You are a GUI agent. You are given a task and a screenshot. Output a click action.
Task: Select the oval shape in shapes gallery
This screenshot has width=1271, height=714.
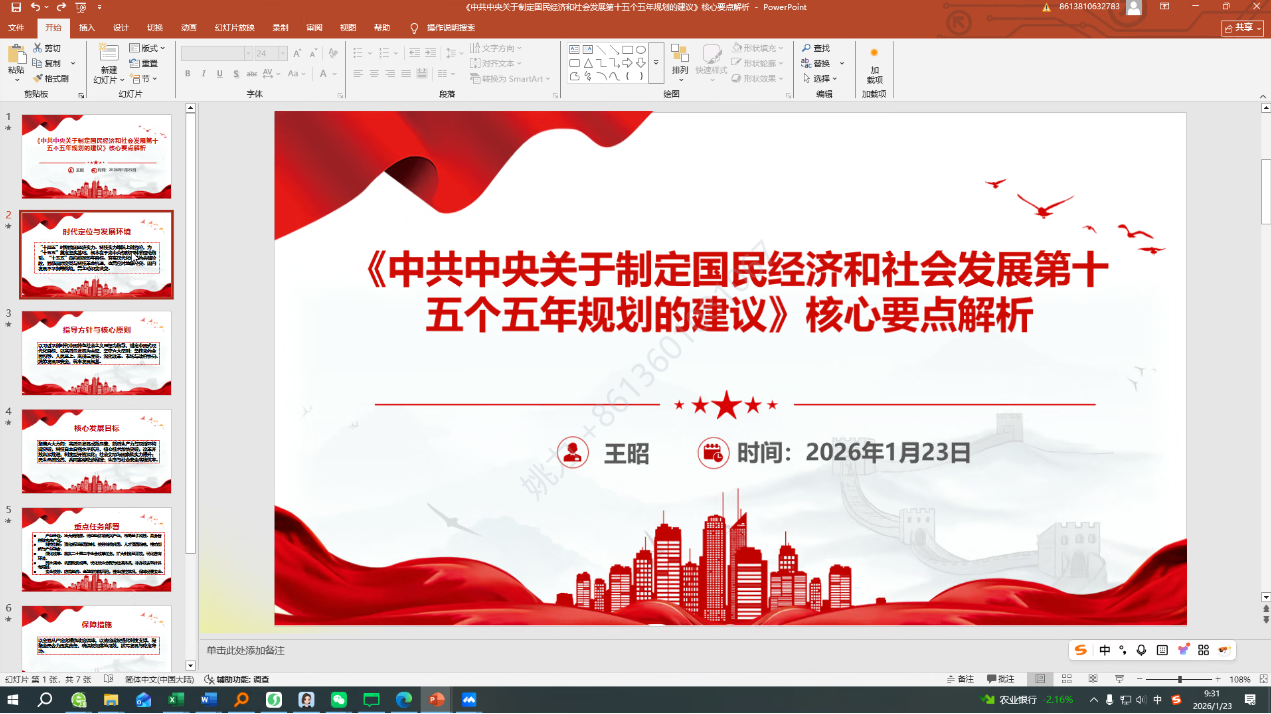click(x=641, y=49)
